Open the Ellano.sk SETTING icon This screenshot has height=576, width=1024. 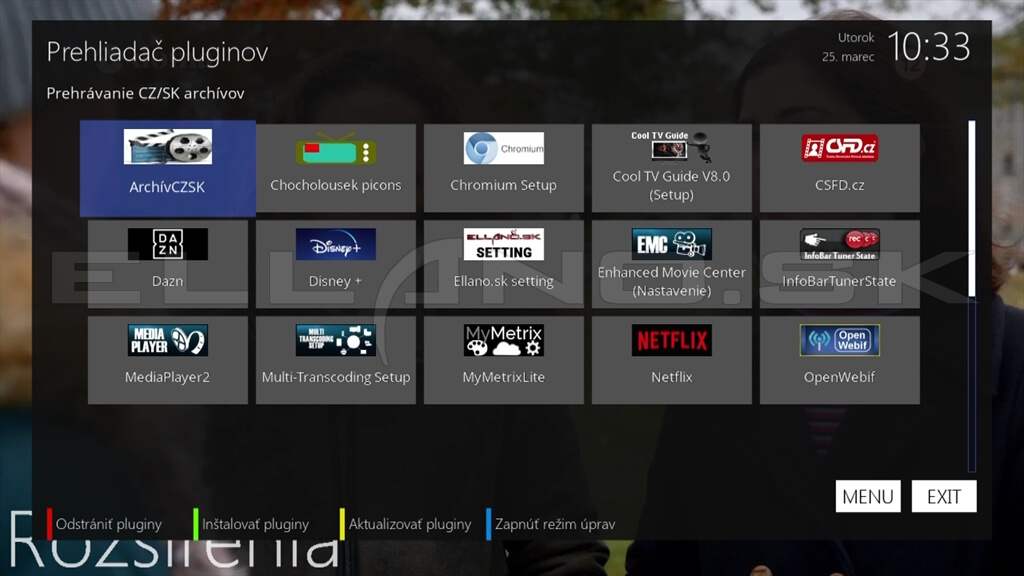tap(504, 244)
